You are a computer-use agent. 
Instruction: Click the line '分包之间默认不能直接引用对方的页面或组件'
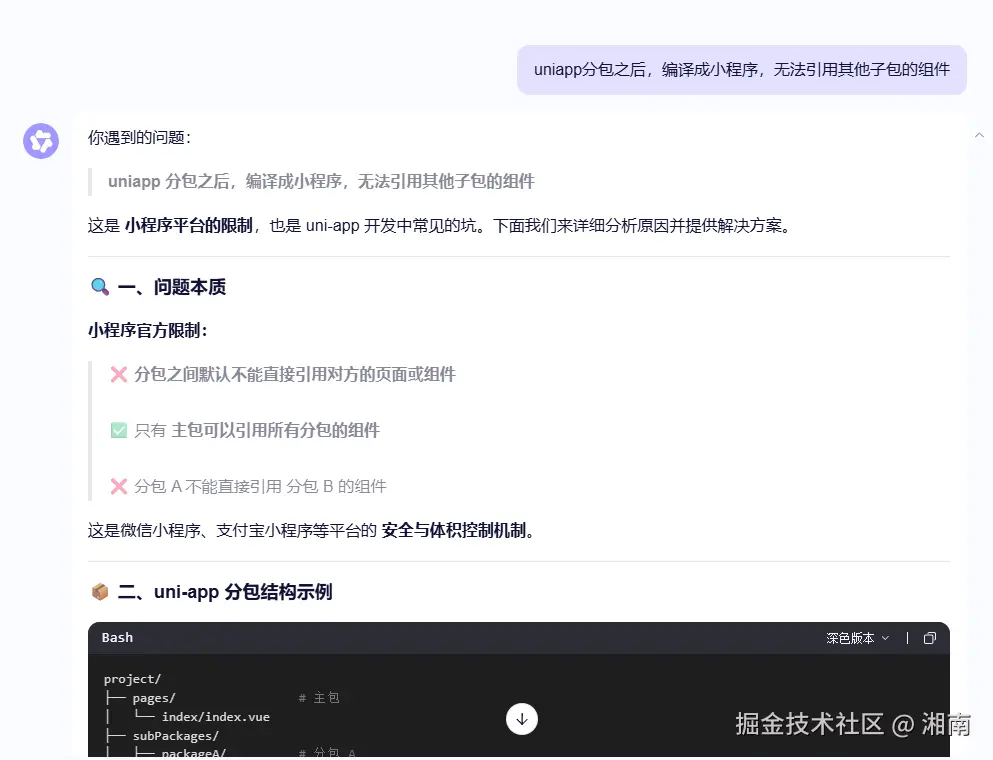click(295, 374)
